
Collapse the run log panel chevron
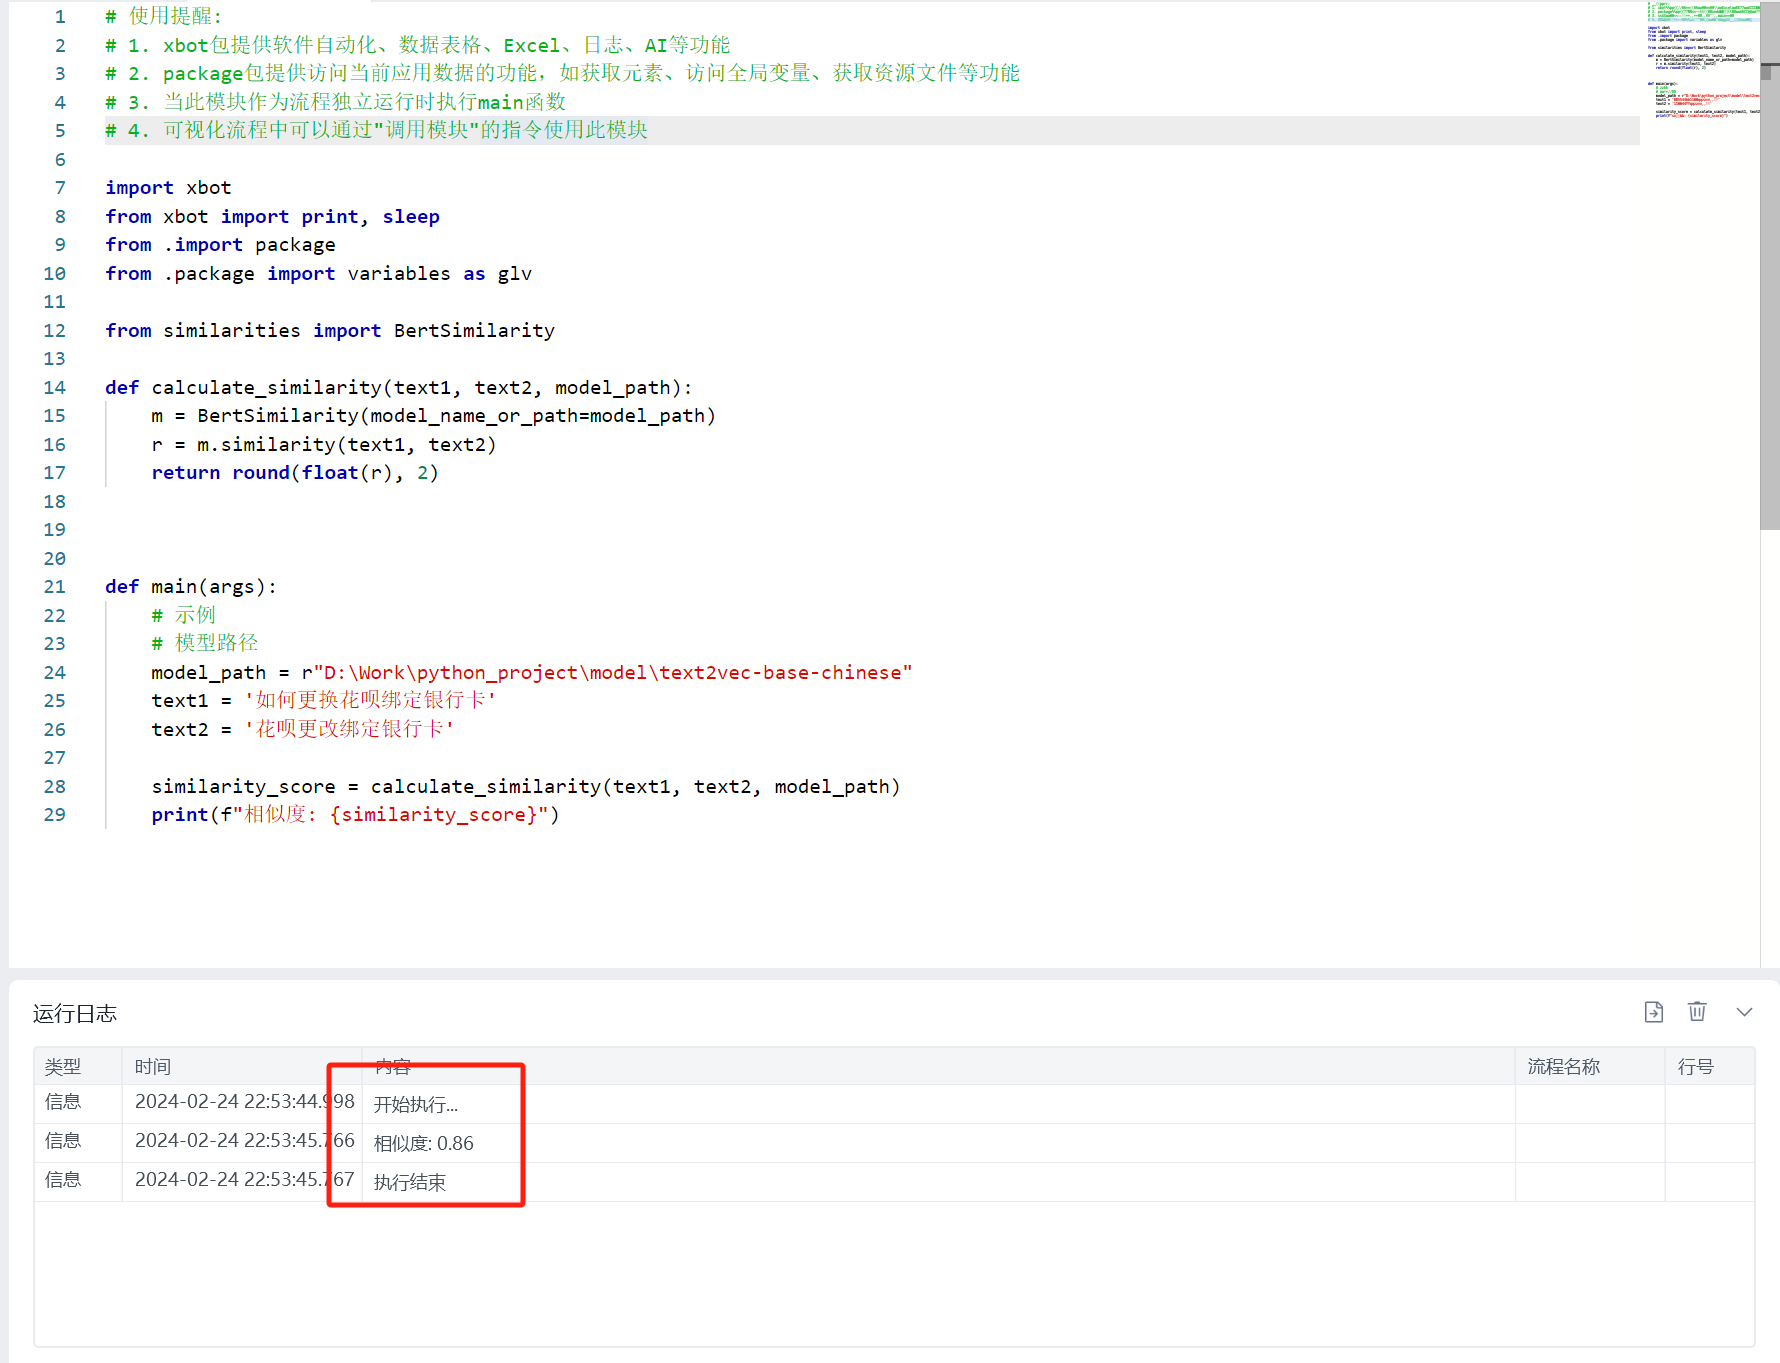1744,1012
